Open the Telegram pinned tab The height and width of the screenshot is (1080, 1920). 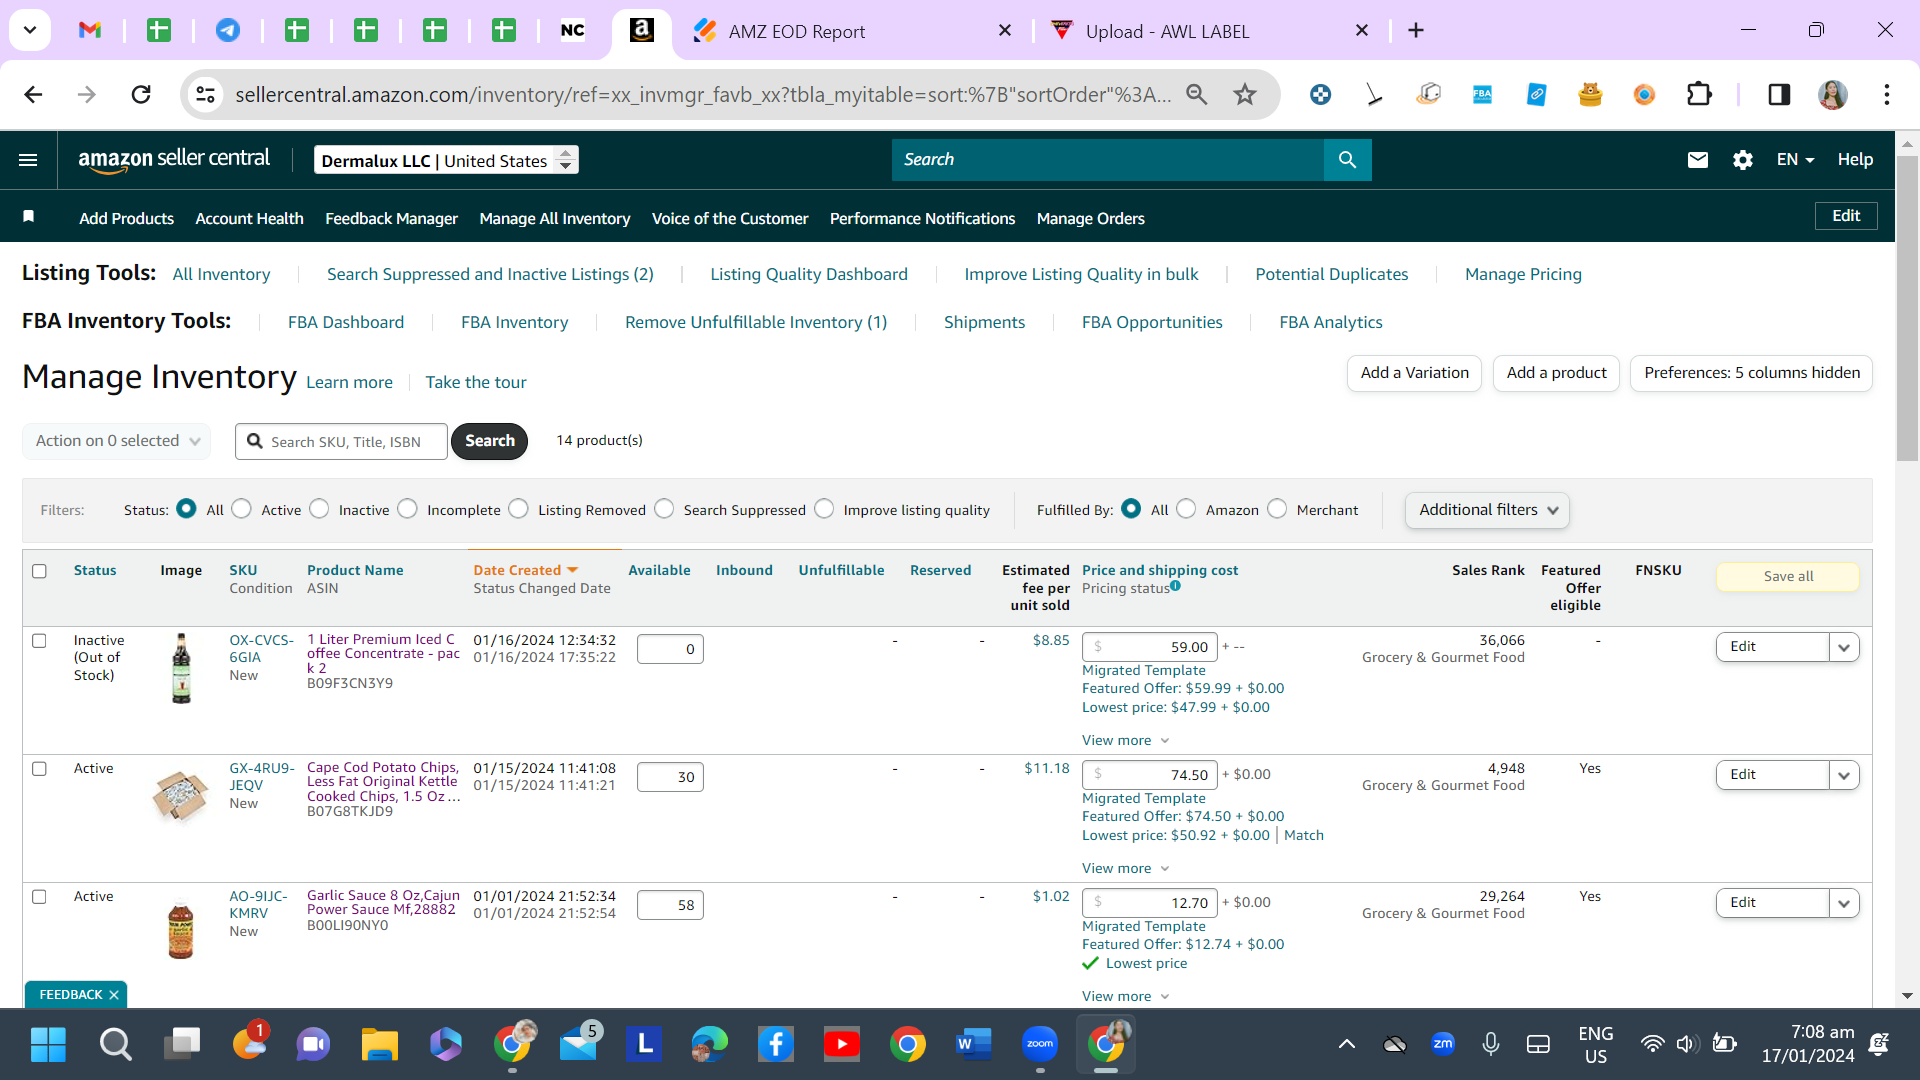(228, 30)
